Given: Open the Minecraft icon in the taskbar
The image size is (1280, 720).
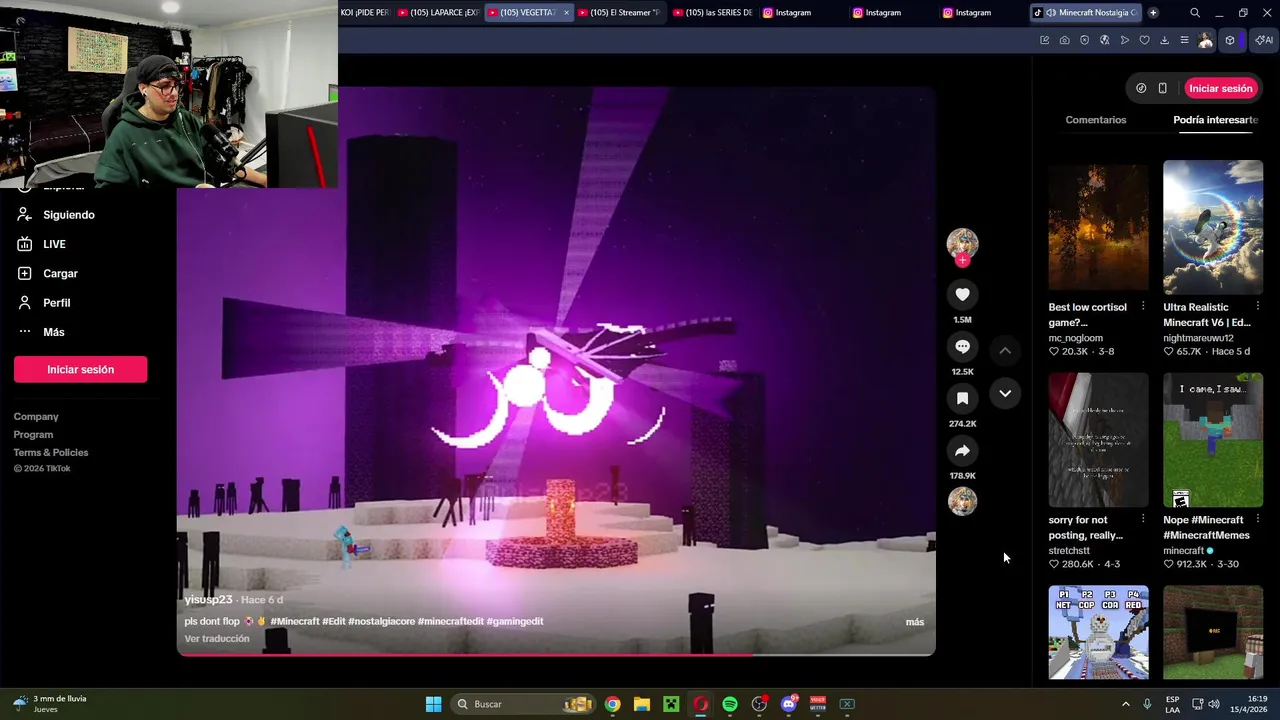Looking at the screenshot, I should tap(671, 704).
